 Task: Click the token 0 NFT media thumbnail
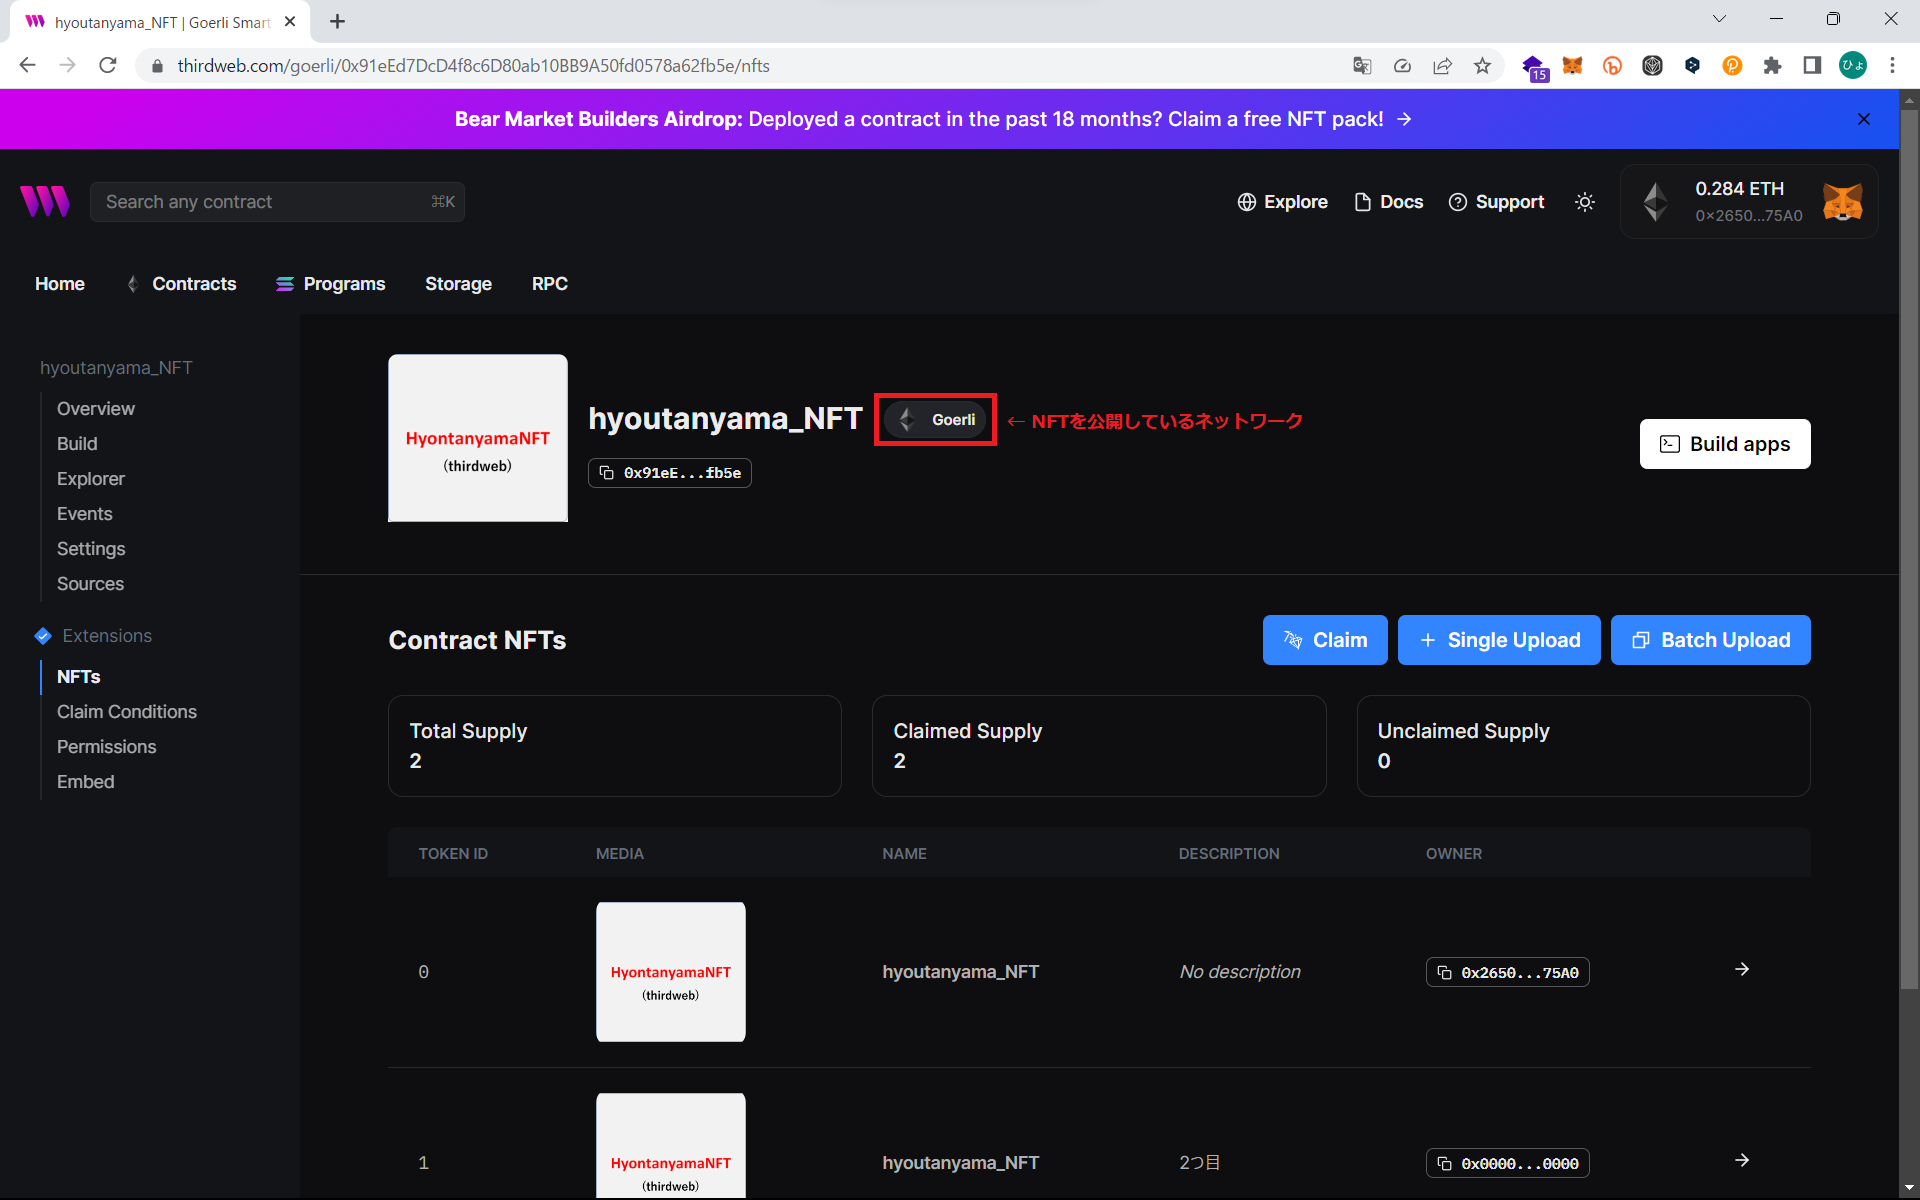tap(671, 972)
